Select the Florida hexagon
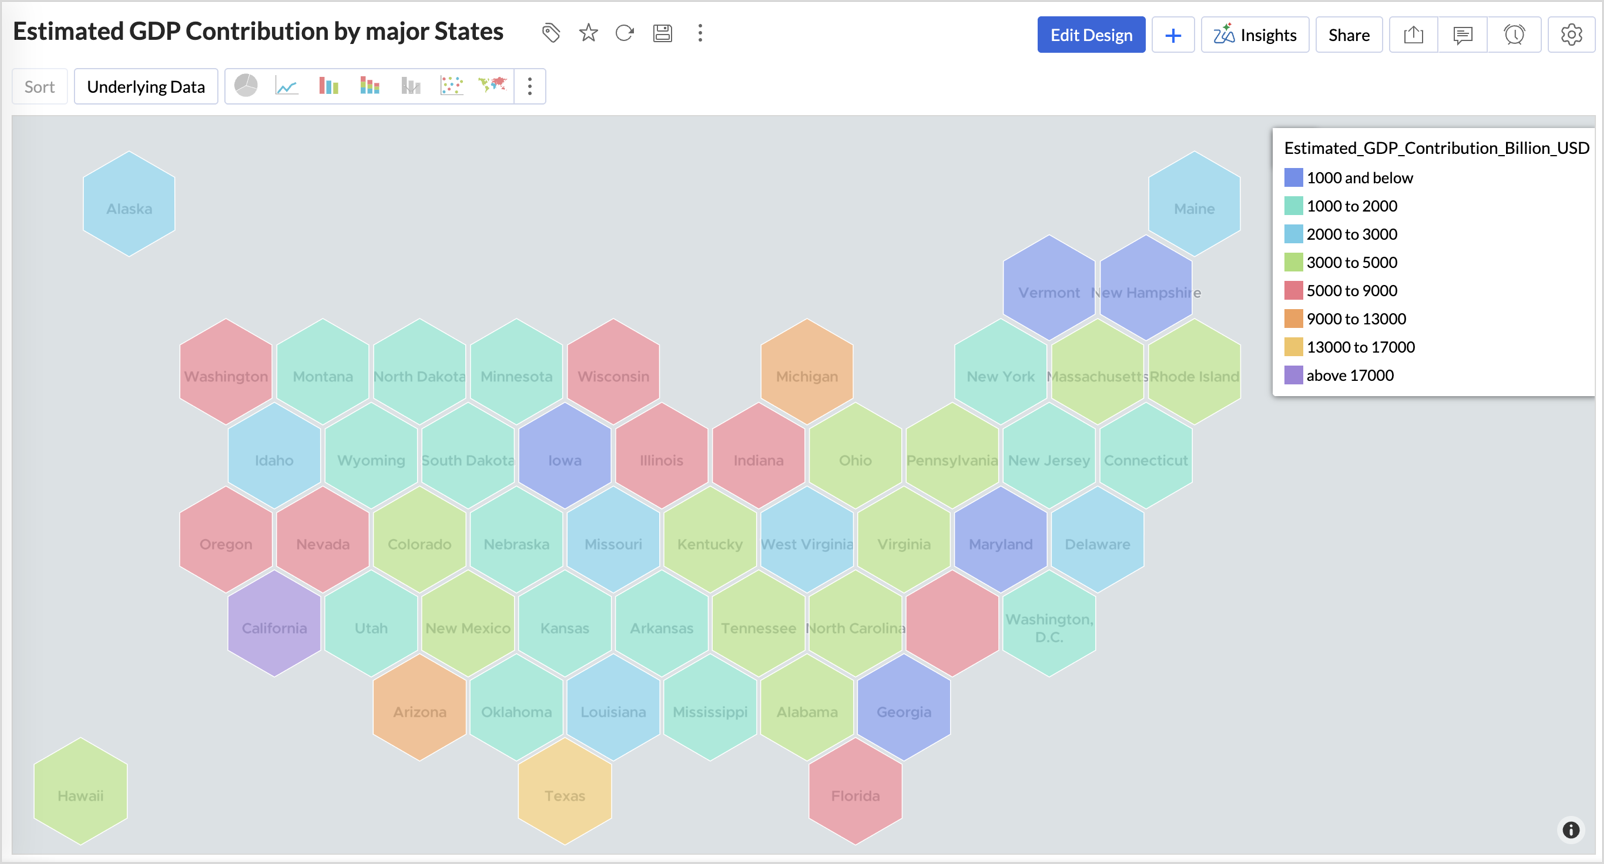Image resolution: width=1604 pixels, height=864 pixels. [x=856, y=792]
